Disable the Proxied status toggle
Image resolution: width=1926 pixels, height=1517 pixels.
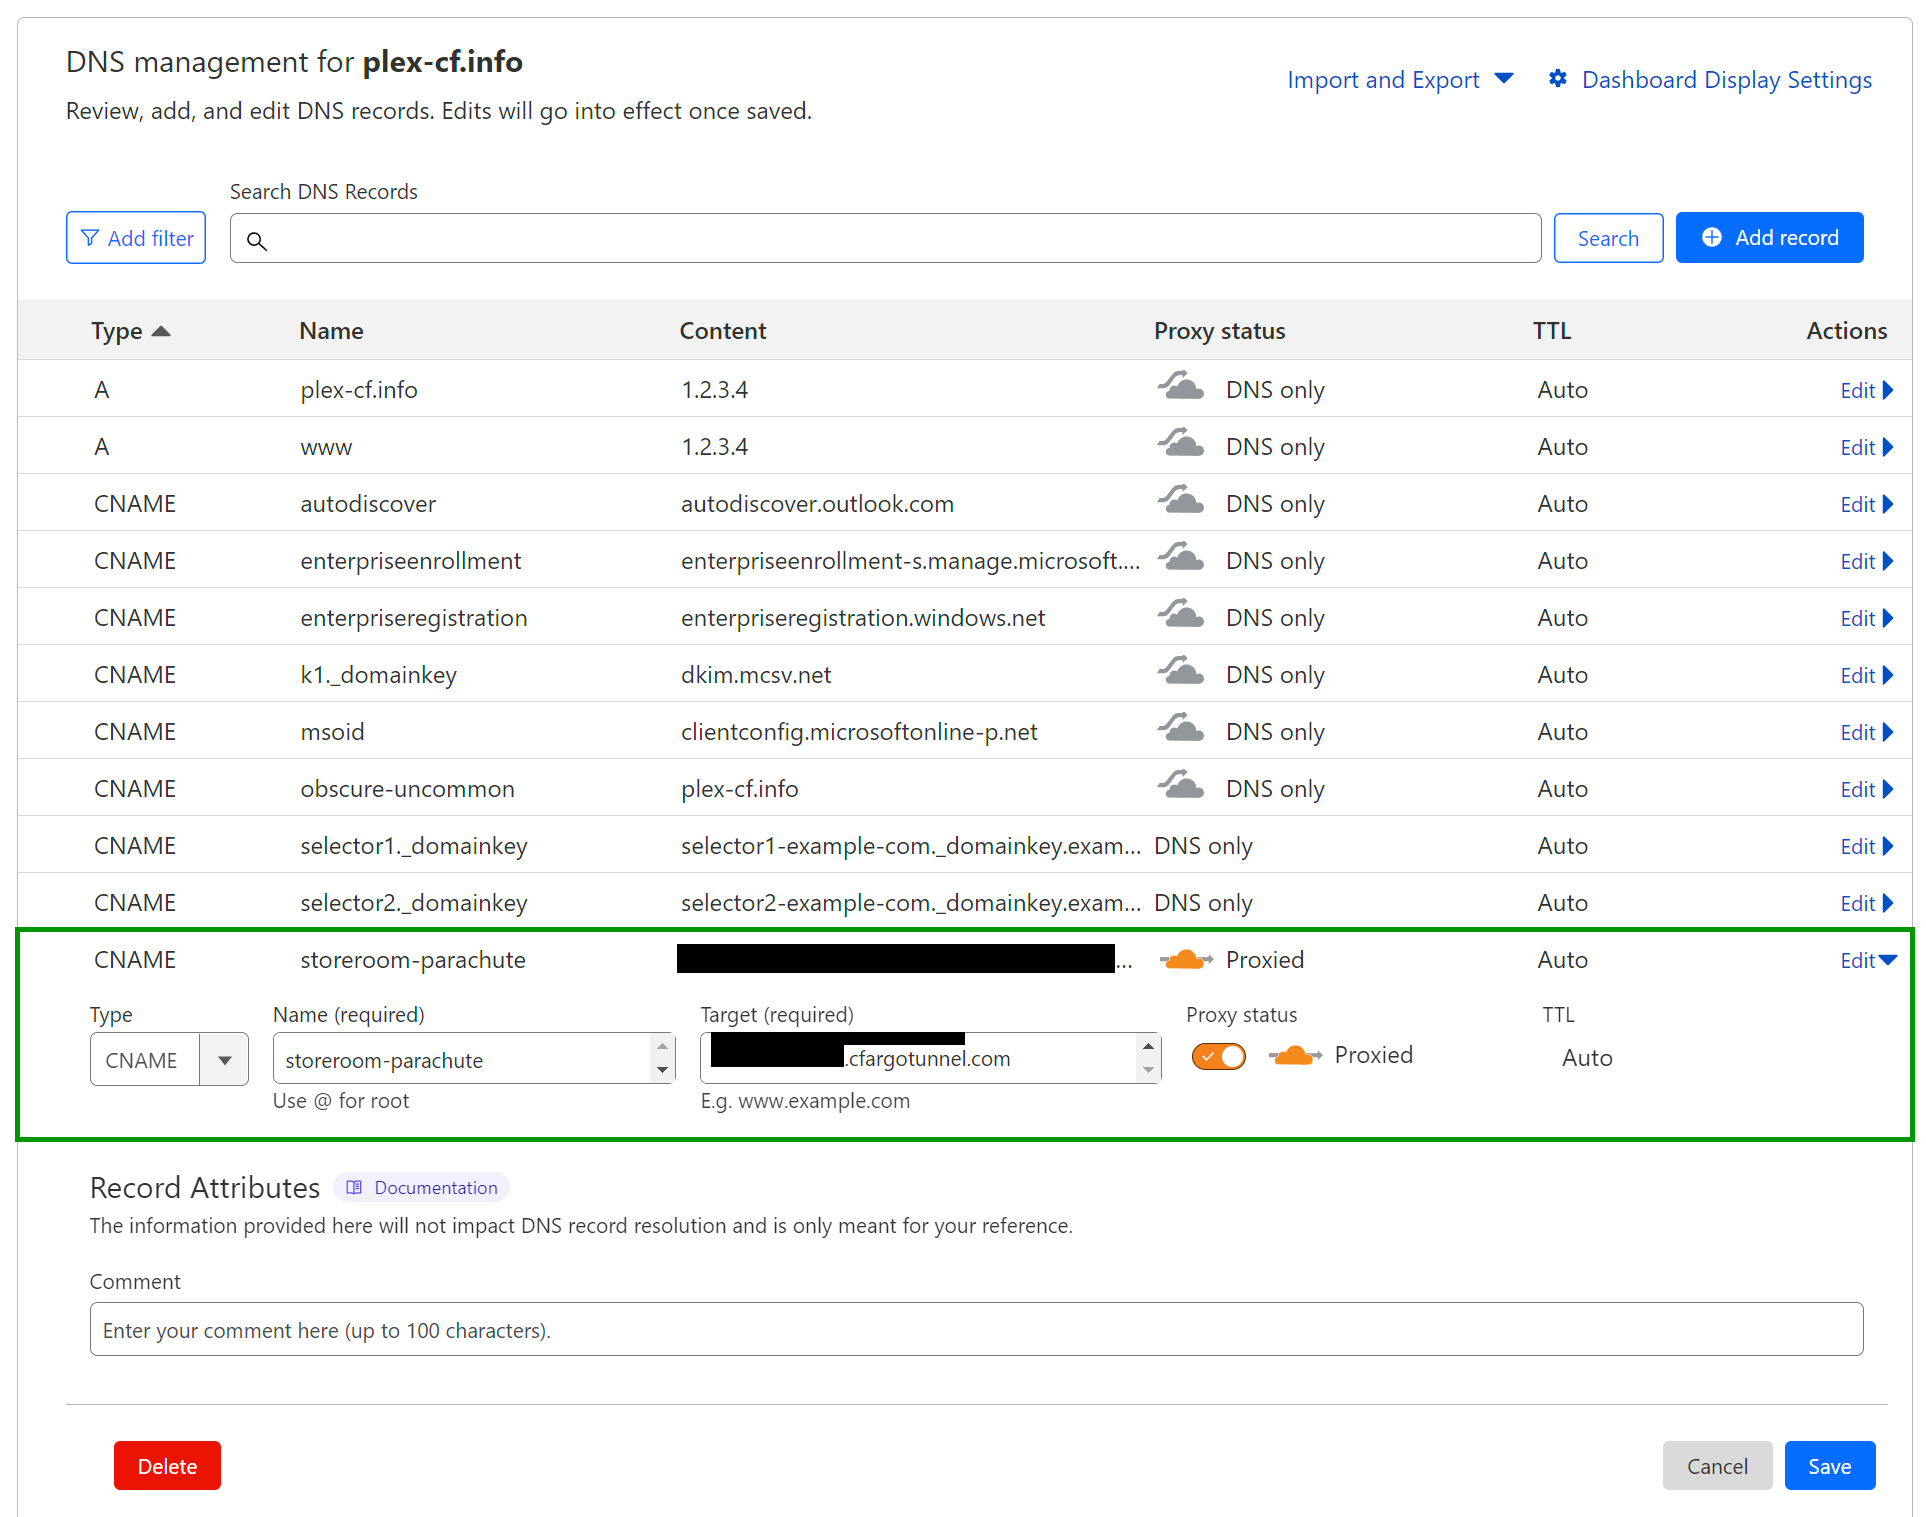click(x=1218, y=1057)
